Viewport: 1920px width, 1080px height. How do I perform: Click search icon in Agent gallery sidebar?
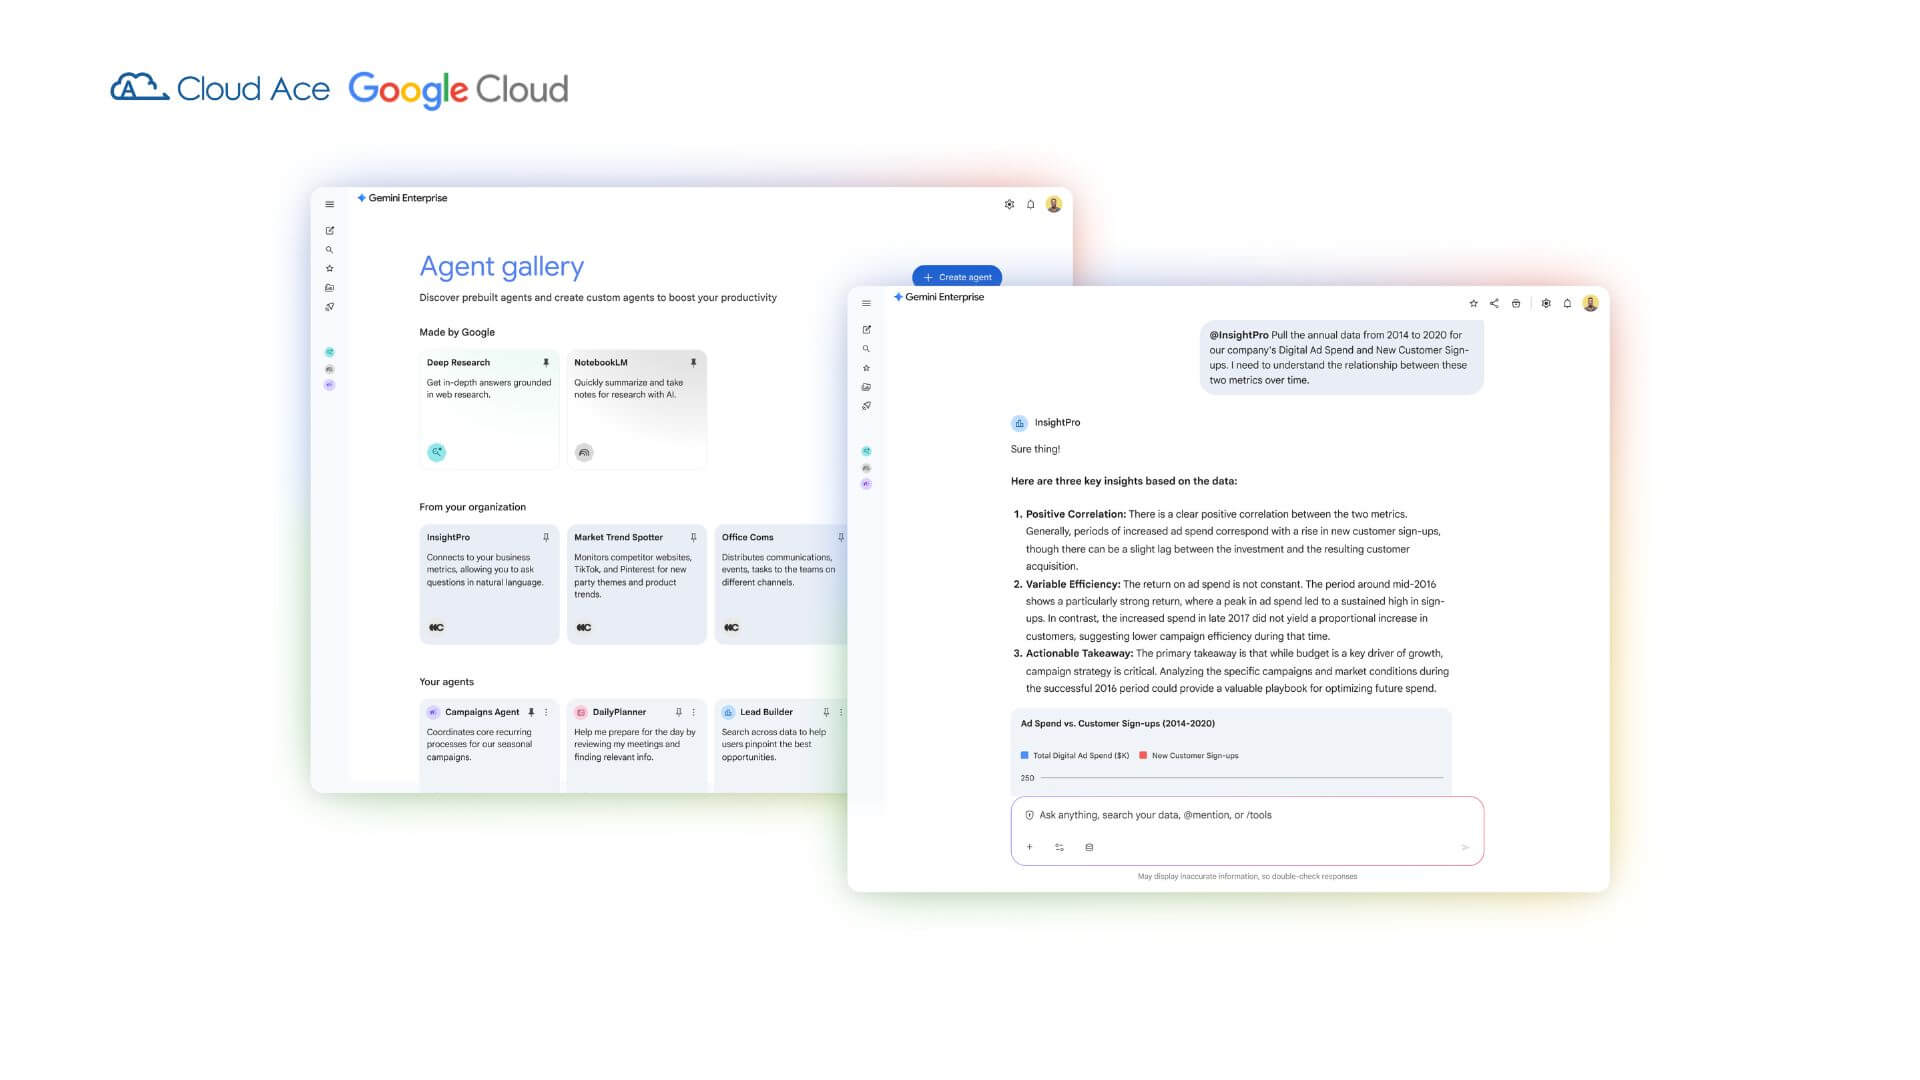coord(329,250)
